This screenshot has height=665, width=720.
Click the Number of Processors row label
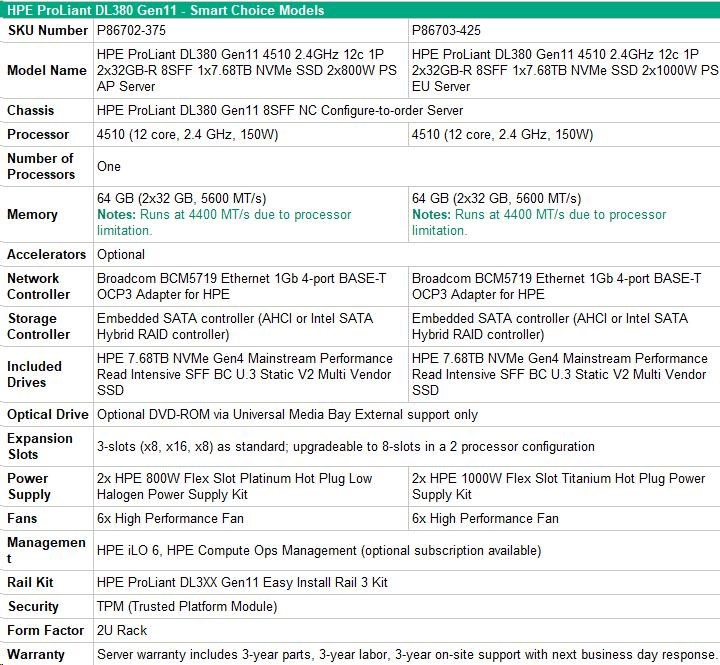[41, 166]
